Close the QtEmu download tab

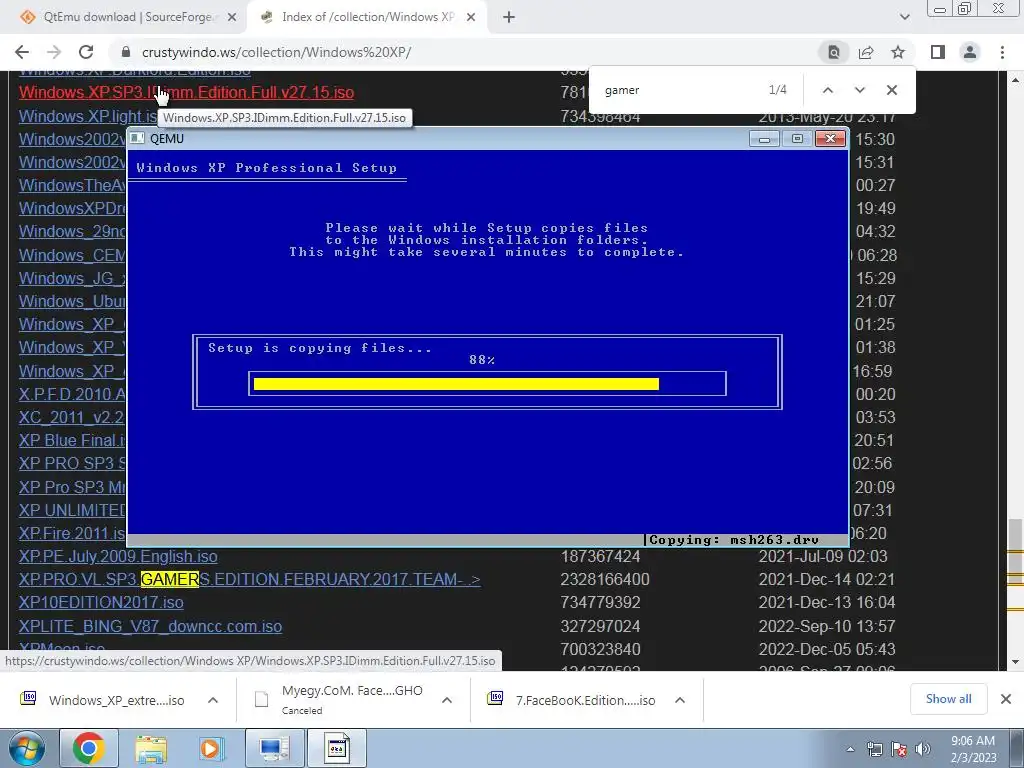[x=232, y=18]
